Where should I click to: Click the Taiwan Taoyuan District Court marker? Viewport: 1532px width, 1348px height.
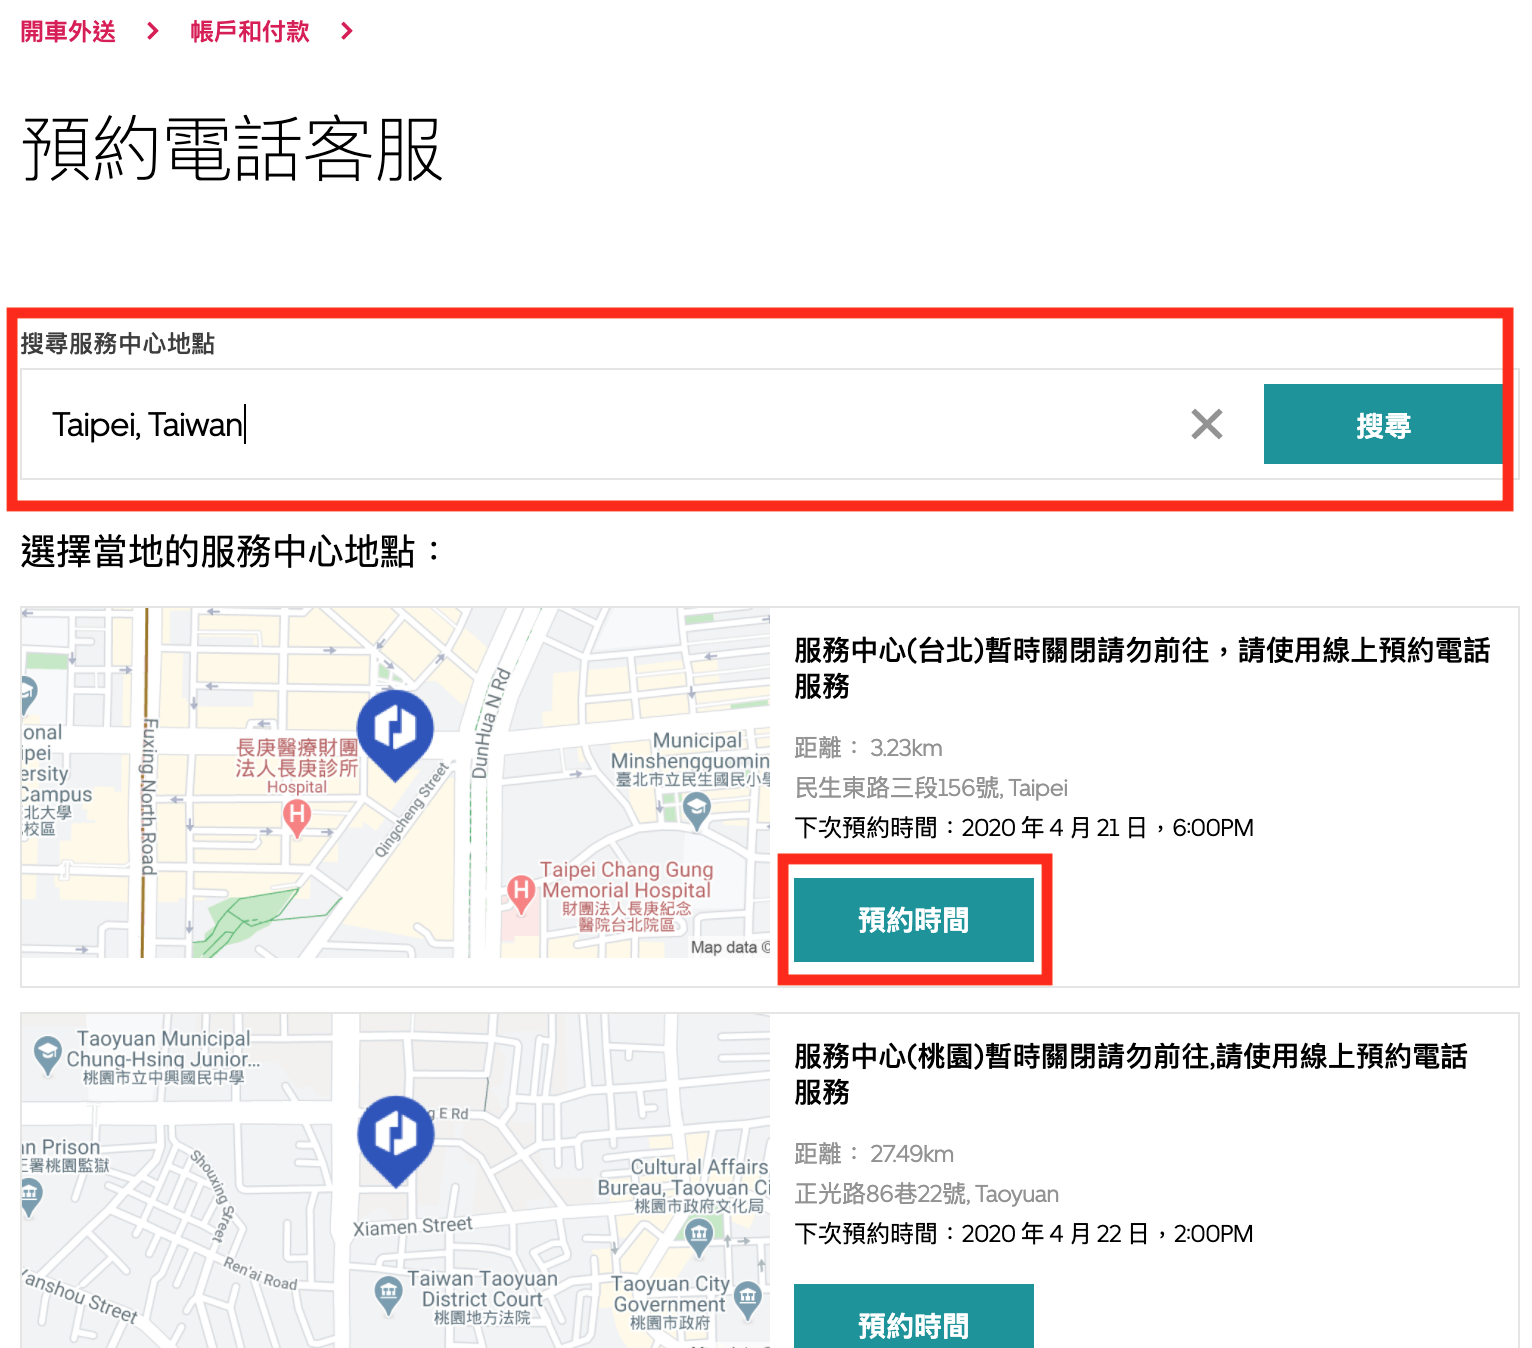coord(389,1293)
